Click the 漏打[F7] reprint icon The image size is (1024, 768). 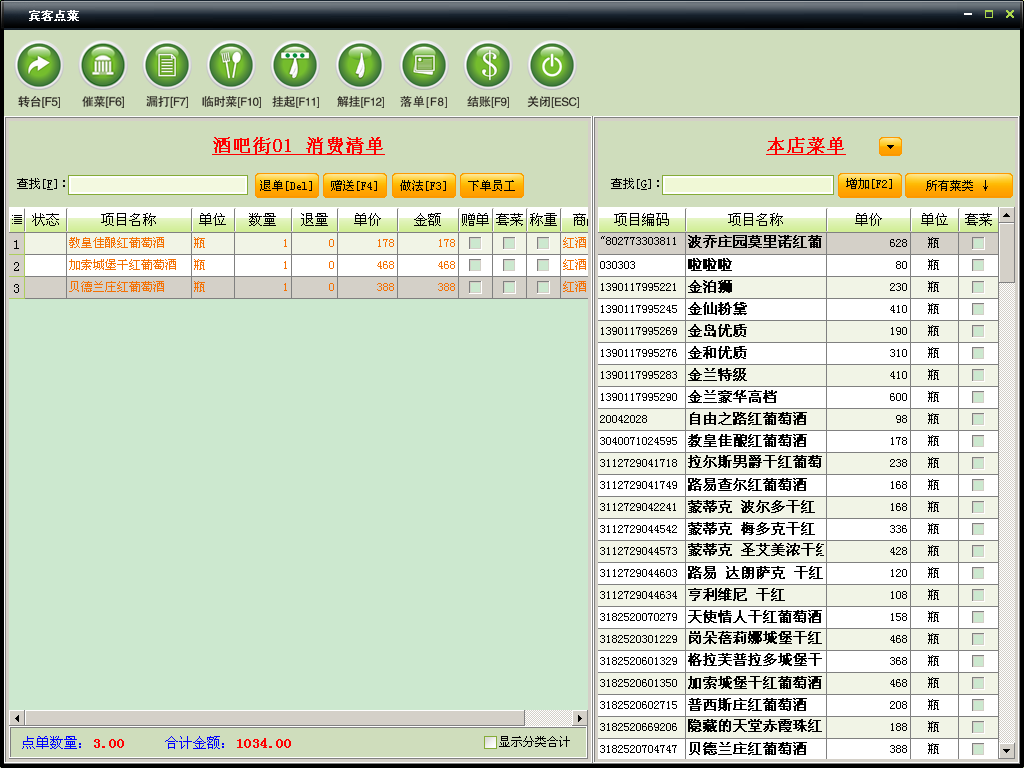coord(167,66)
